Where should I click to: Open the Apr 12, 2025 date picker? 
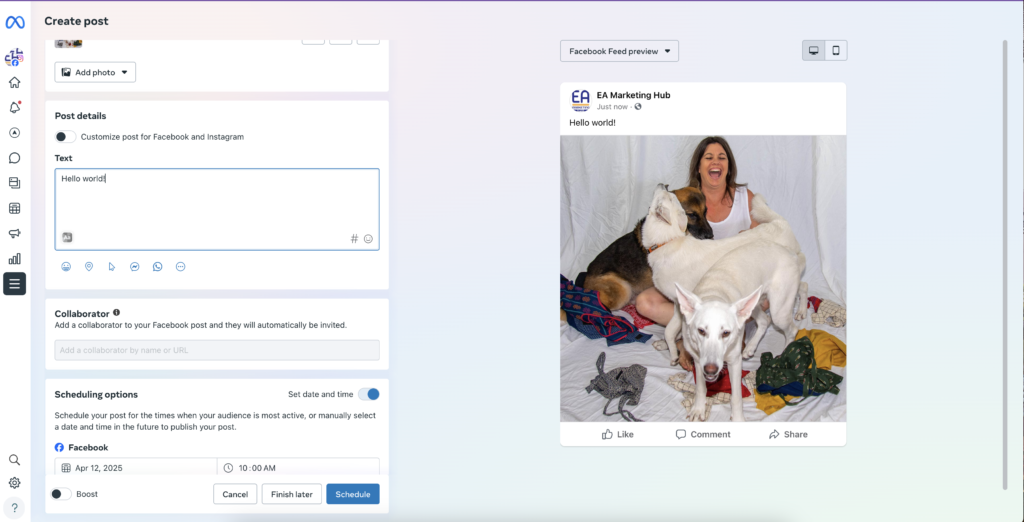pos(136,468)
